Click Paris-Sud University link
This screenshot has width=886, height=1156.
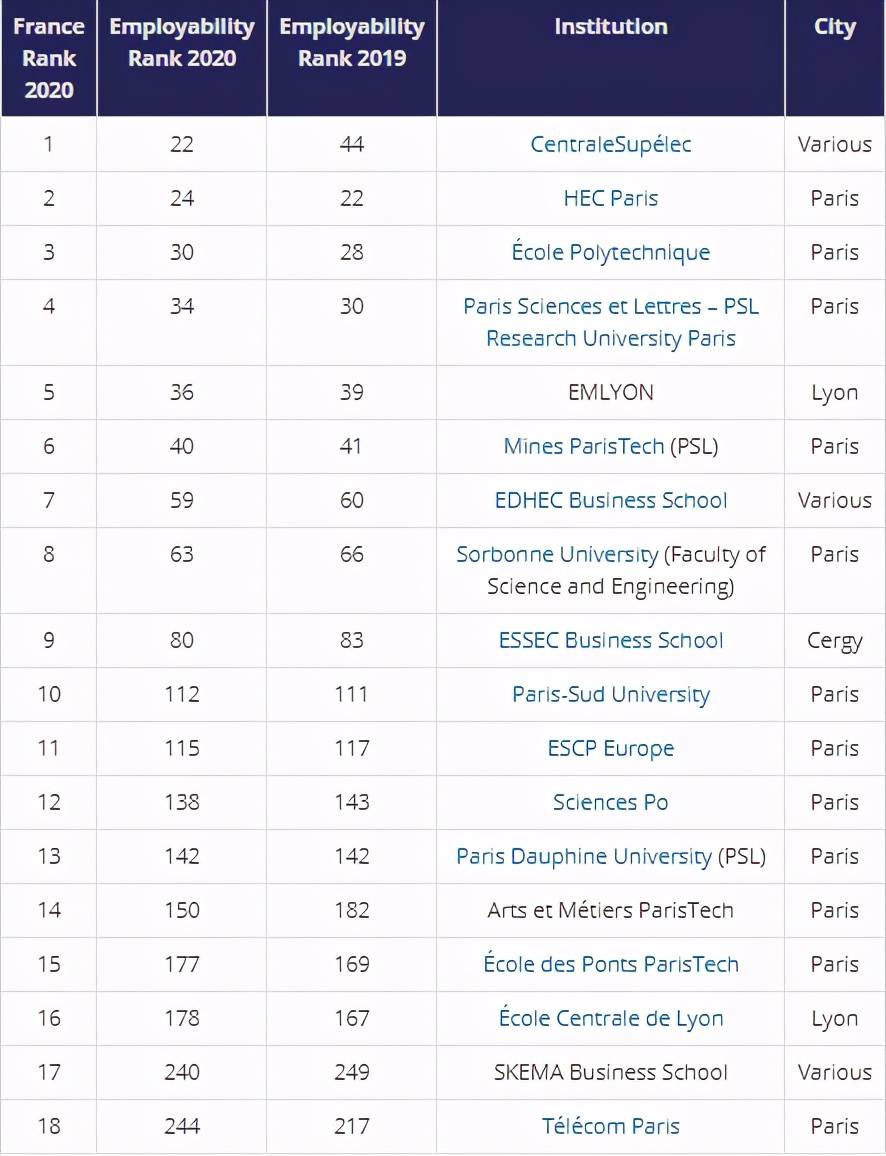point(610,694)
